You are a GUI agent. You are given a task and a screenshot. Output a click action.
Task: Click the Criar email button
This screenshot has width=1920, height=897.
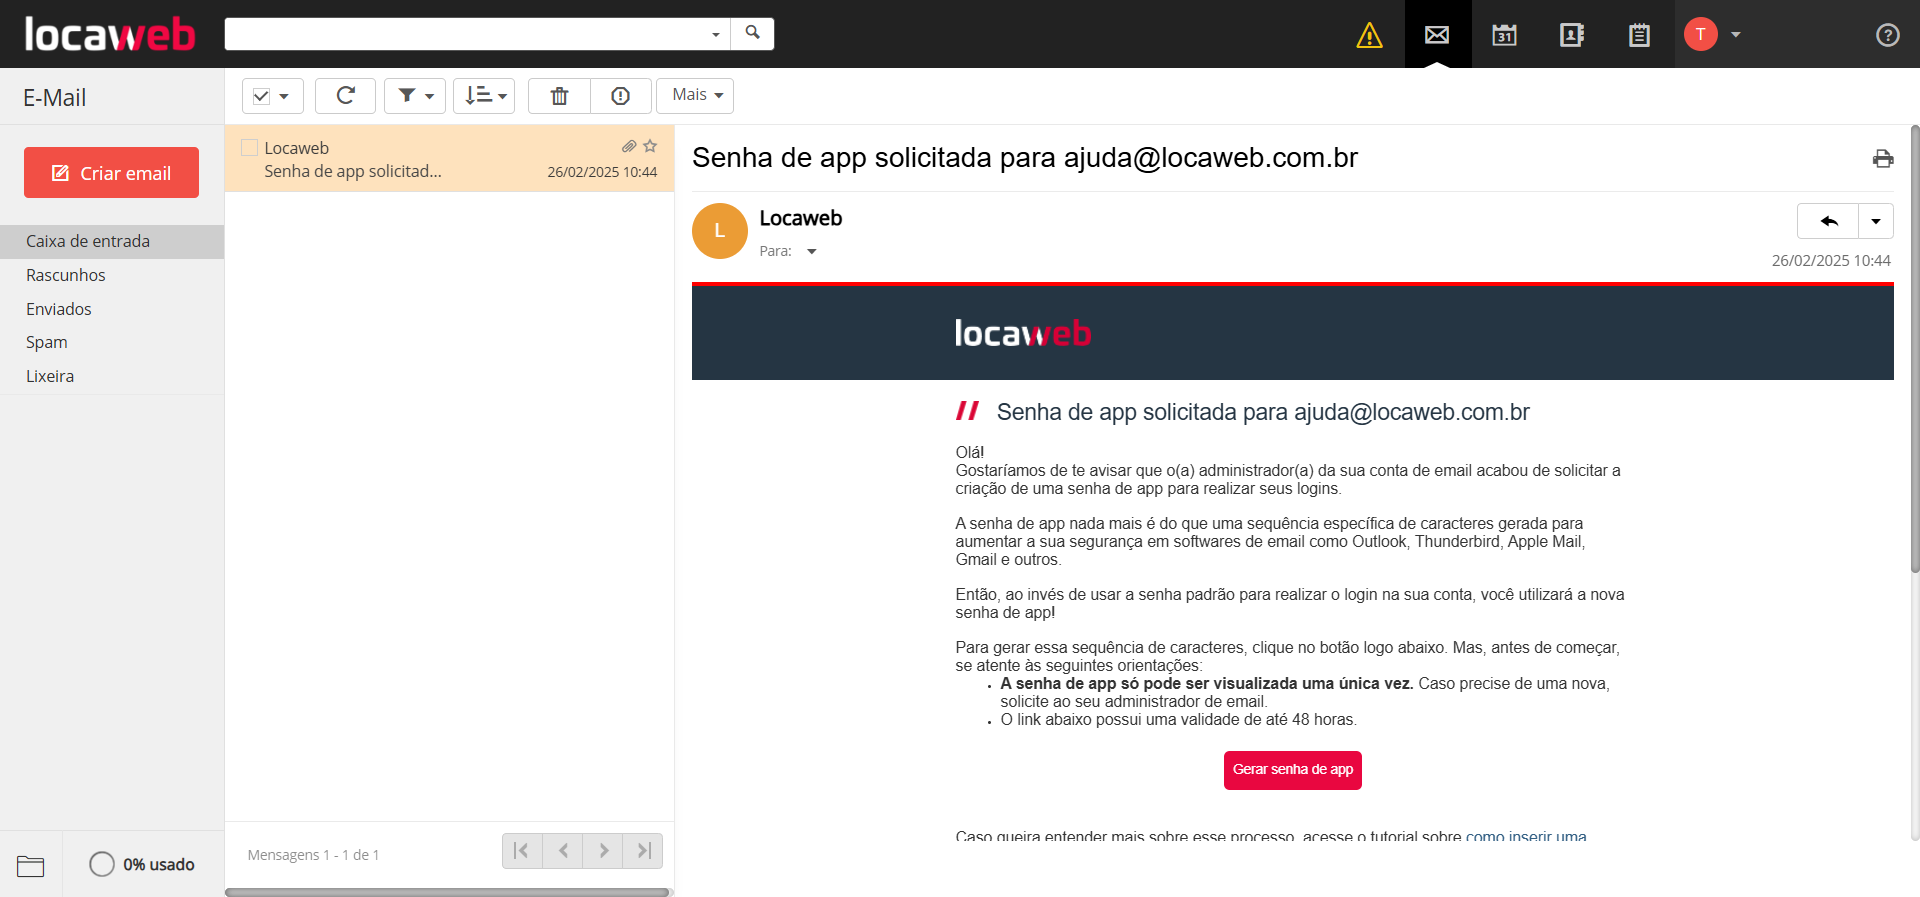(x=111, y=173)
